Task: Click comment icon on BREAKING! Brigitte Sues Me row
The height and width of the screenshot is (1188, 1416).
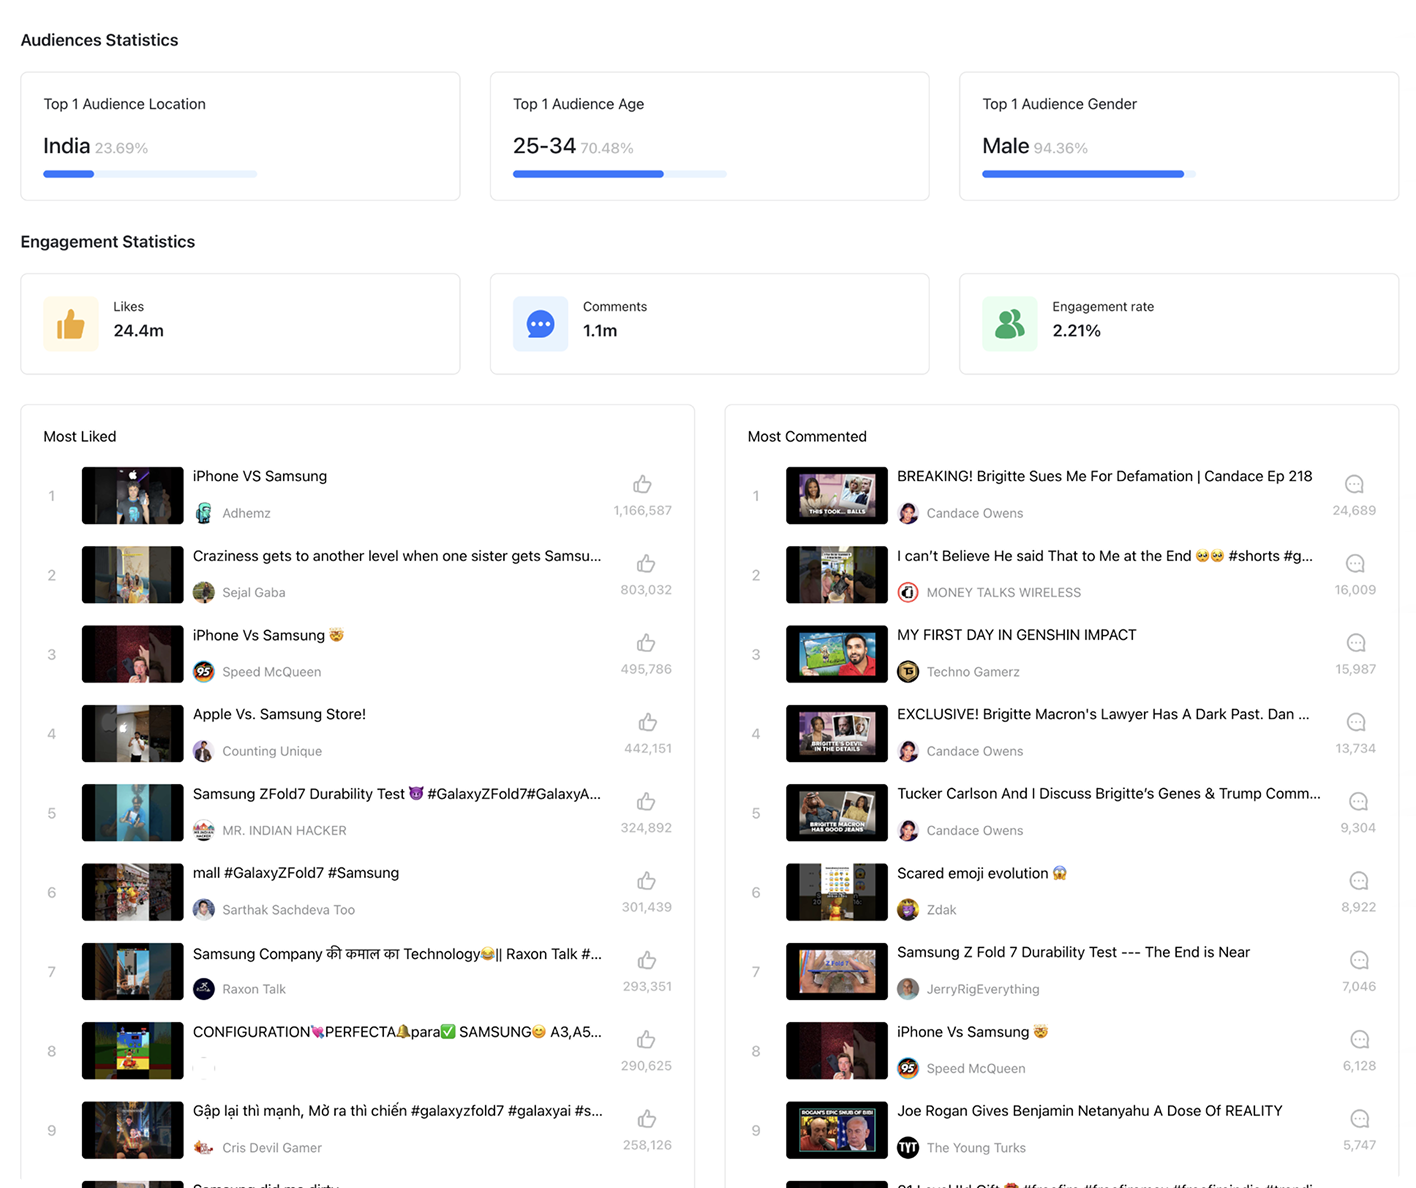Action: click(x=1354, y=484)
